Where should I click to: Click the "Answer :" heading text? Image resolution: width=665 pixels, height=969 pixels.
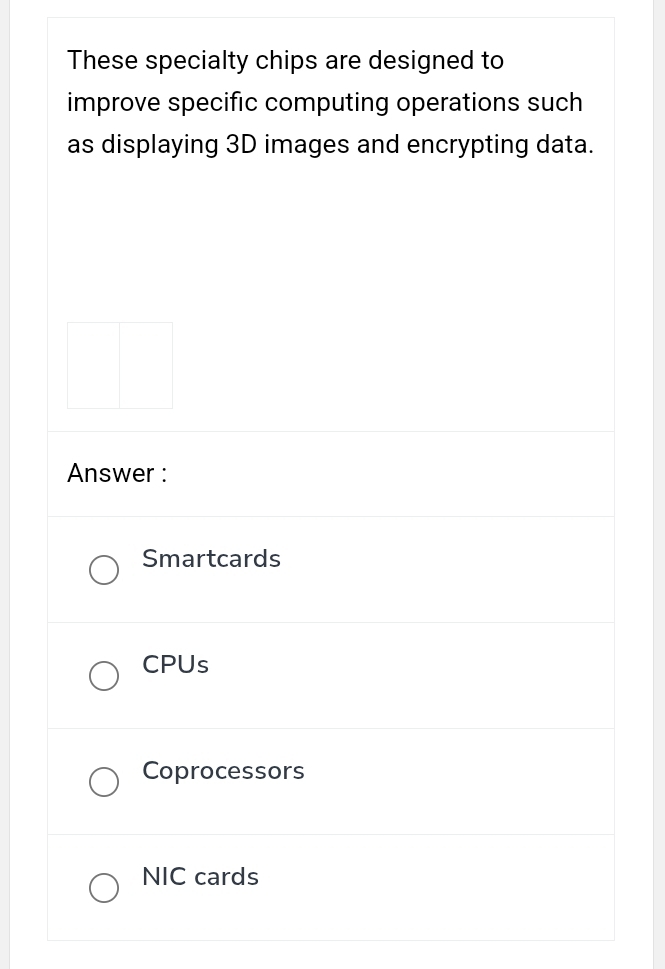click(x=117, y=473)
